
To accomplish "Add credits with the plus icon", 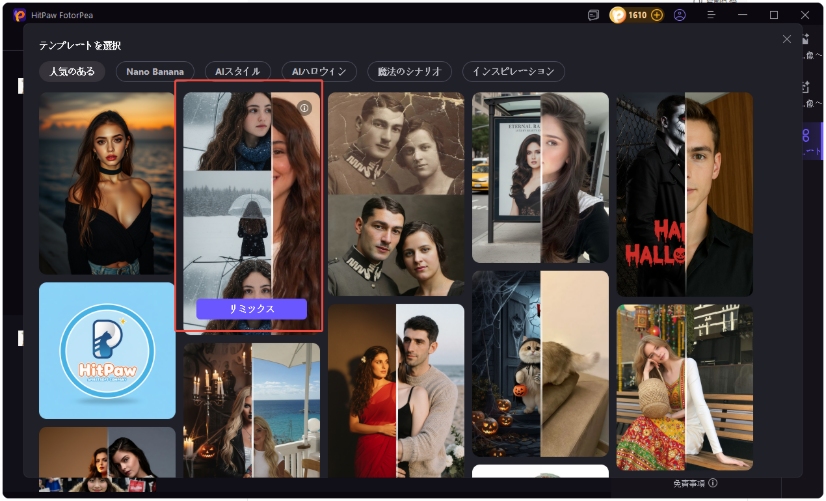I will pyautogui.click(x=657, y=15).
